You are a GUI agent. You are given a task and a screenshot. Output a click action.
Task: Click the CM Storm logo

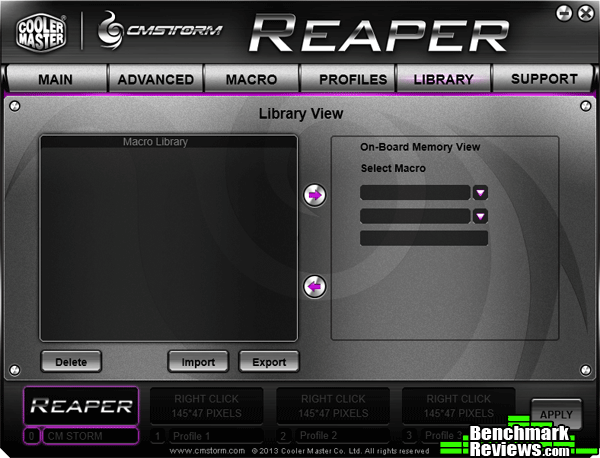coord(160,34)
